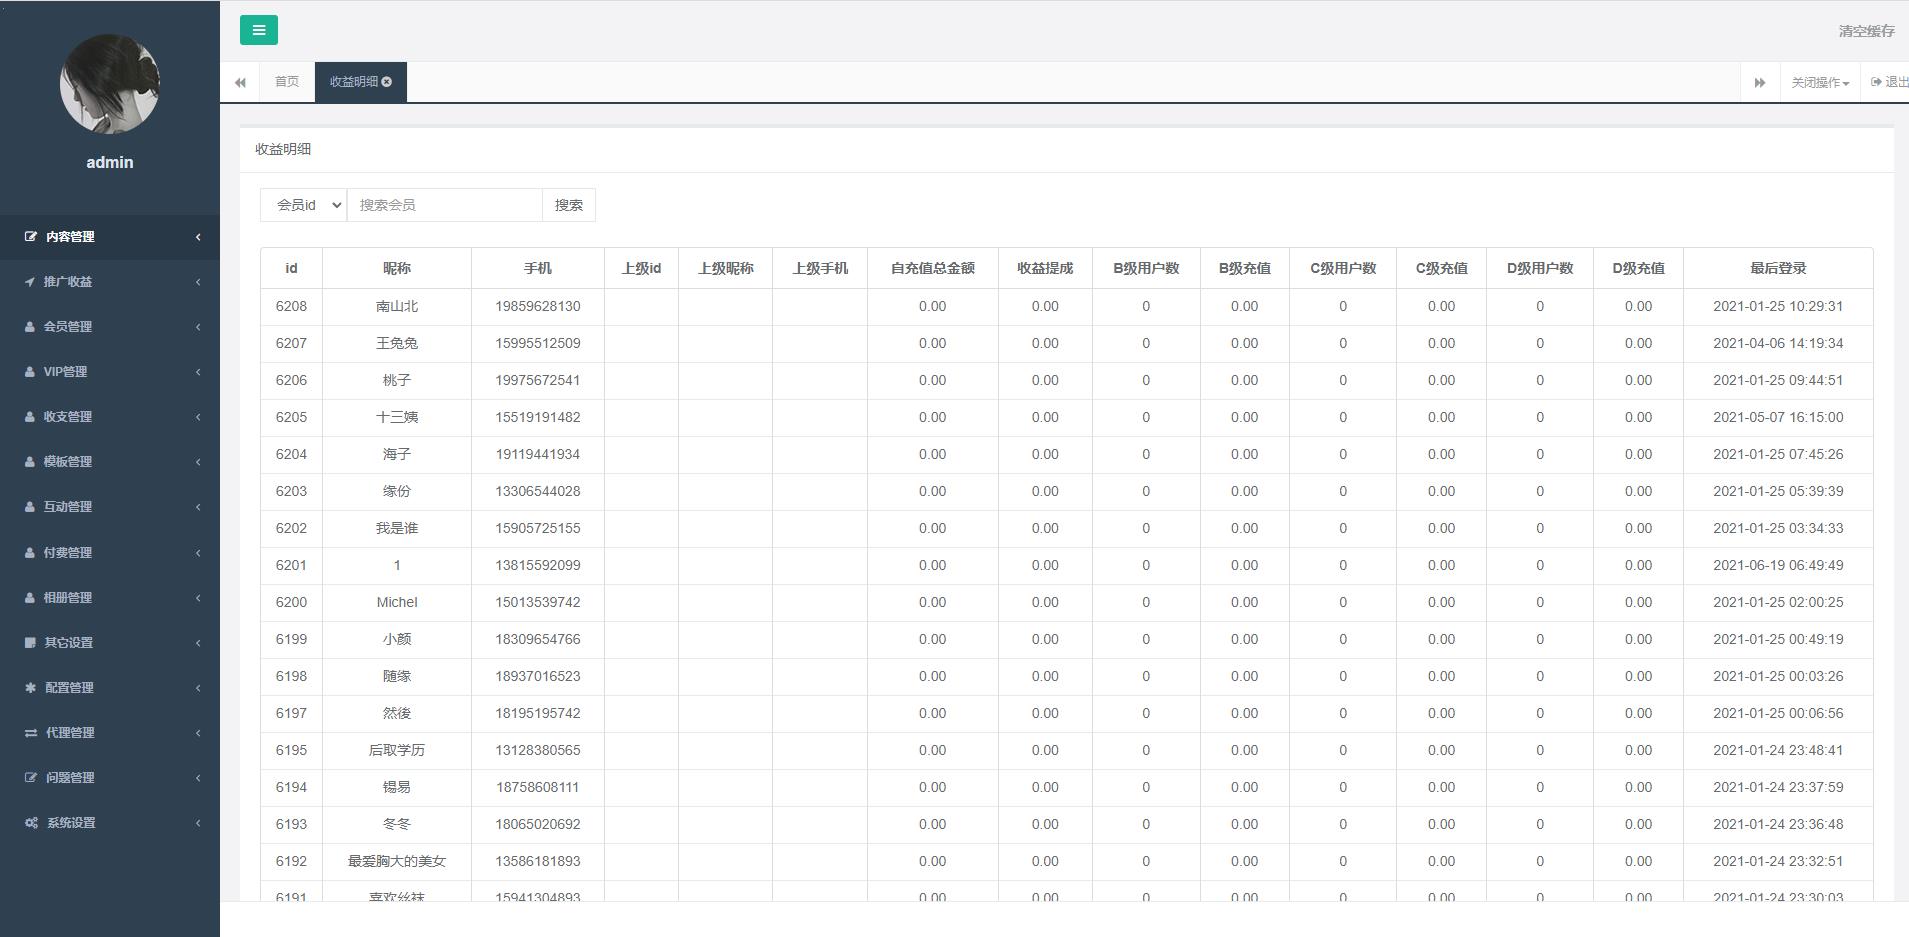Click the forward tabs right arrow icon
Image resolution: width=1909 pixels, height=937 pixels.
click(x=1759, y=82)
